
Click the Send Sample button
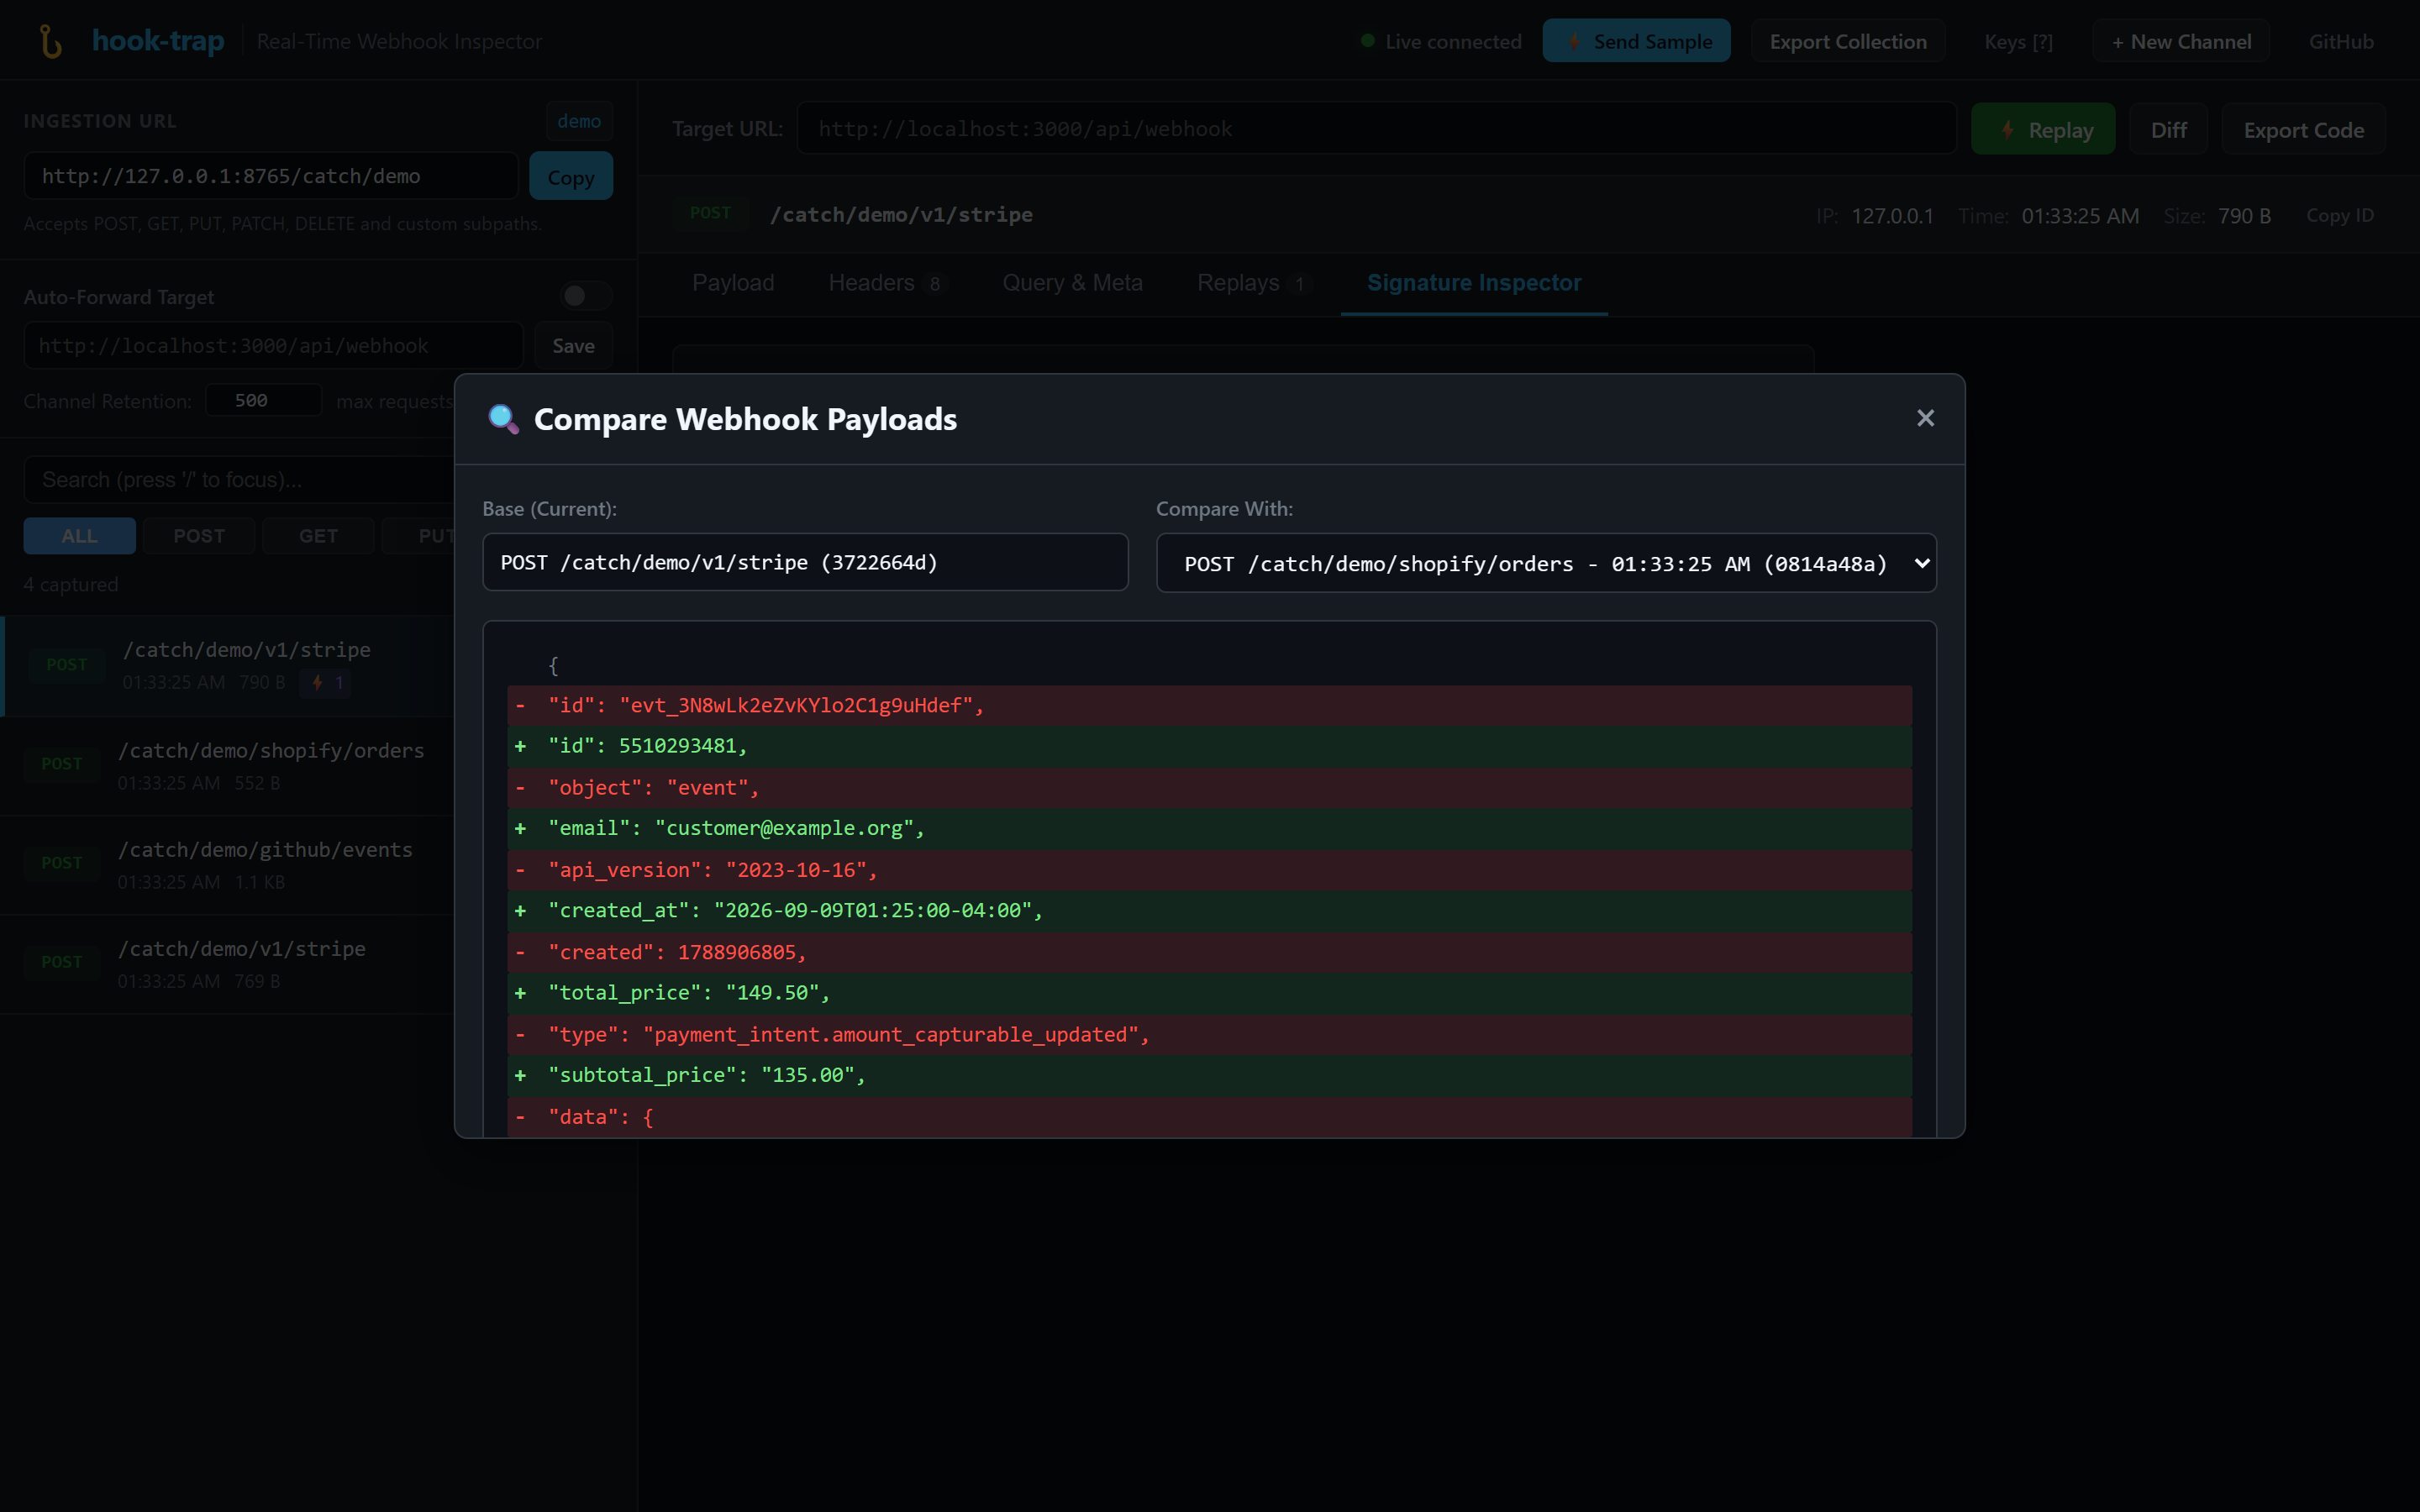[1636, 41]
